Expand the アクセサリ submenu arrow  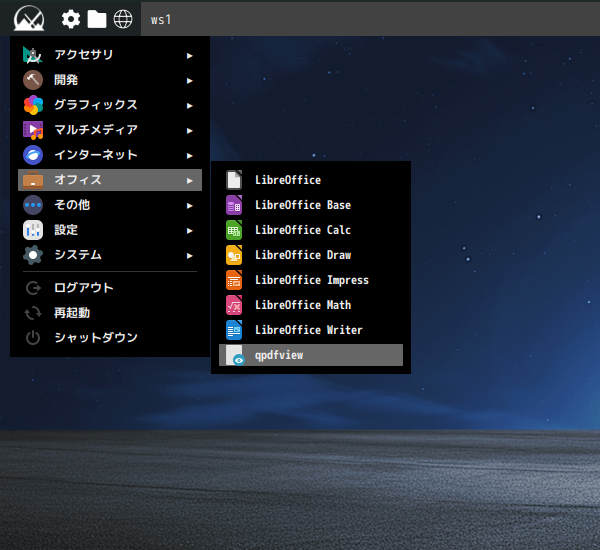[x=190, y=55]
